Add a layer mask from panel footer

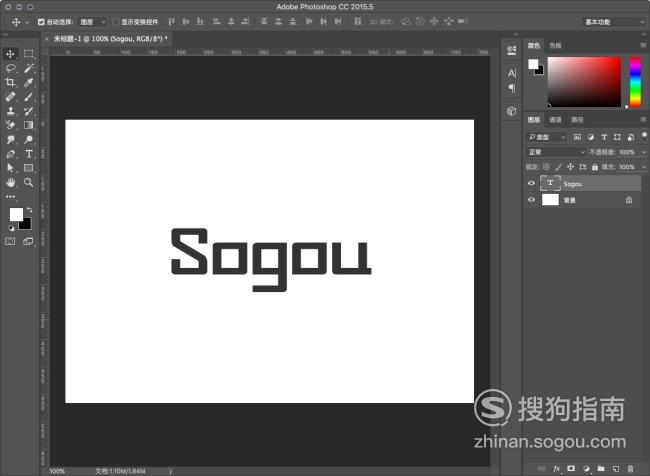pyautogui.click(x=571, y=469)
